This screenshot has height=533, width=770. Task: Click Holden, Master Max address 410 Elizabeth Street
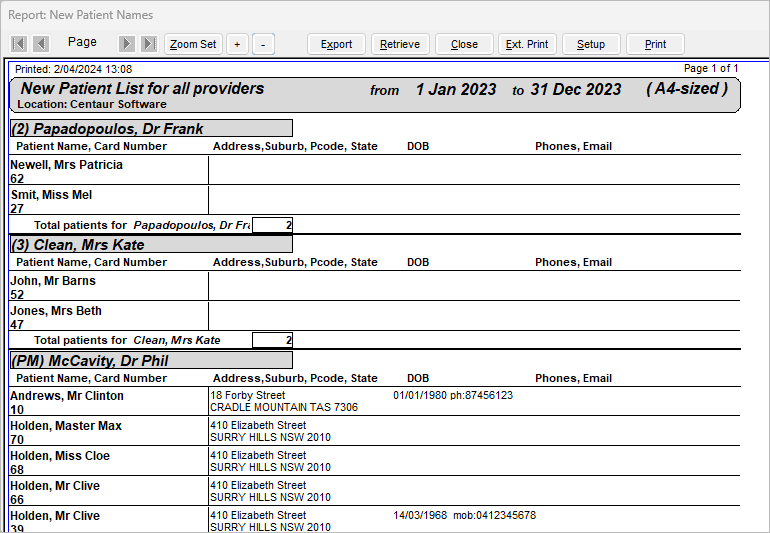tap(258, 425)
